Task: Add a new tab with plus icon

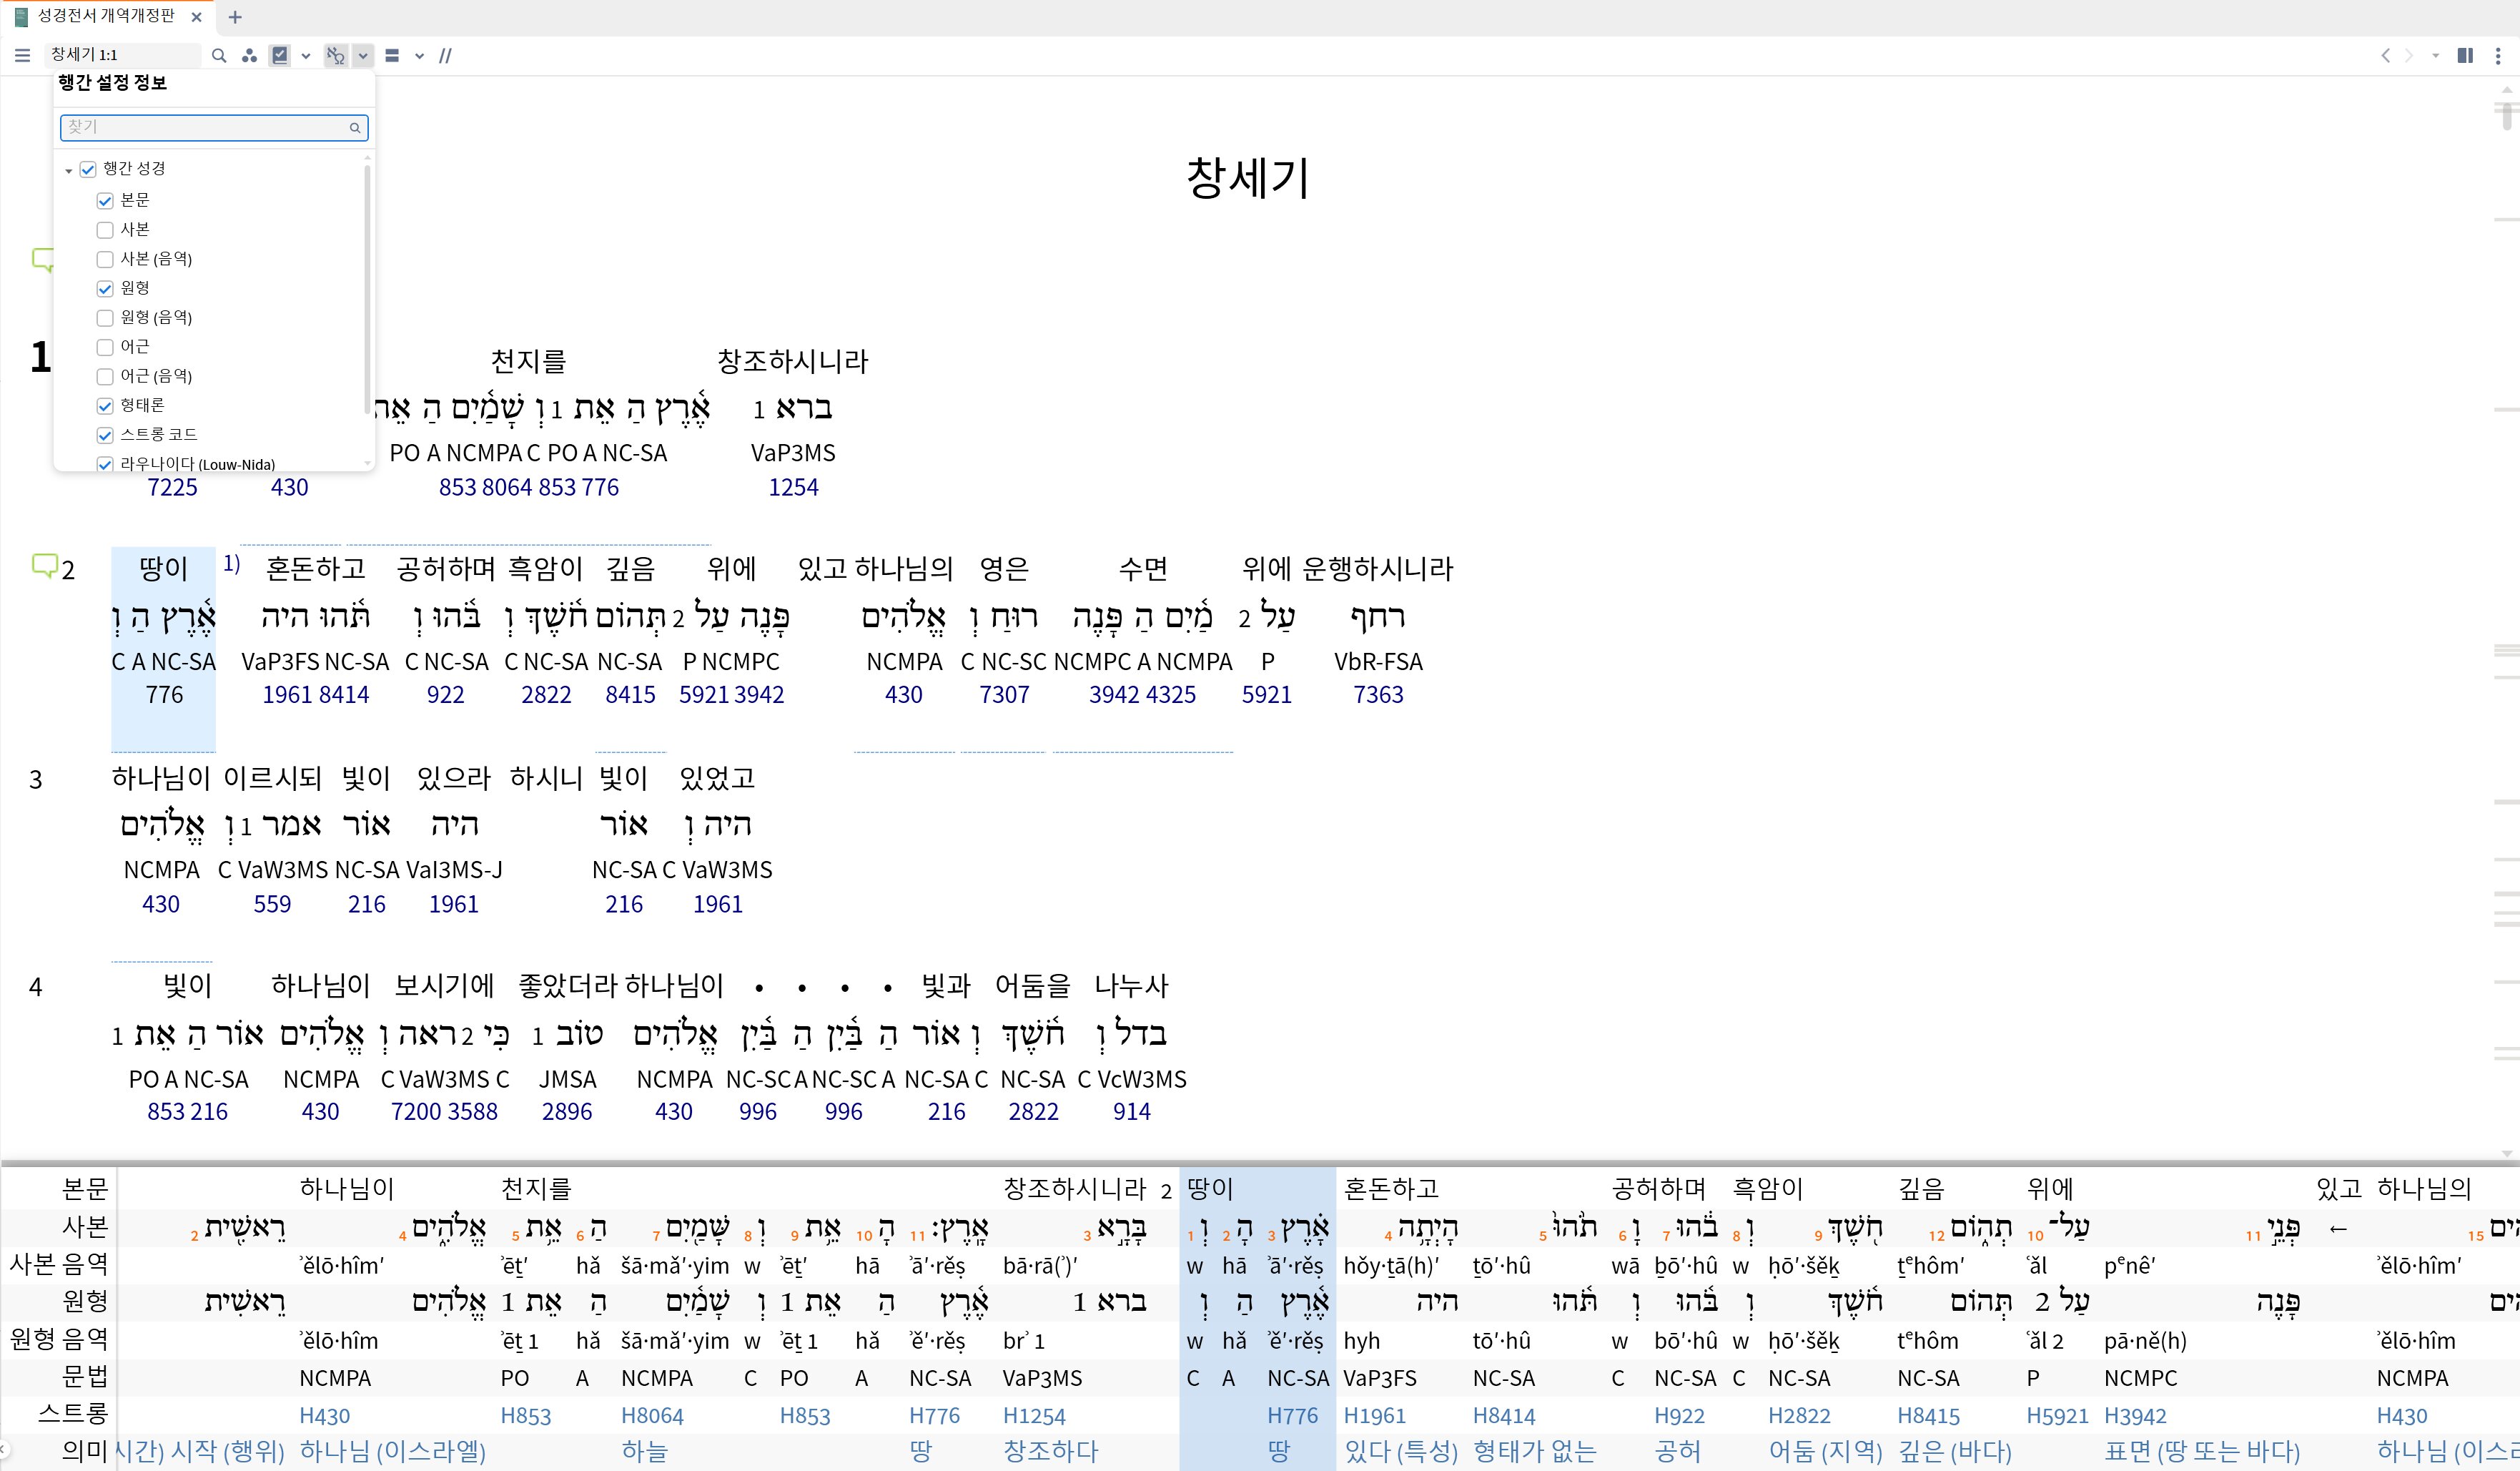Action: click(x=235, y=17)
